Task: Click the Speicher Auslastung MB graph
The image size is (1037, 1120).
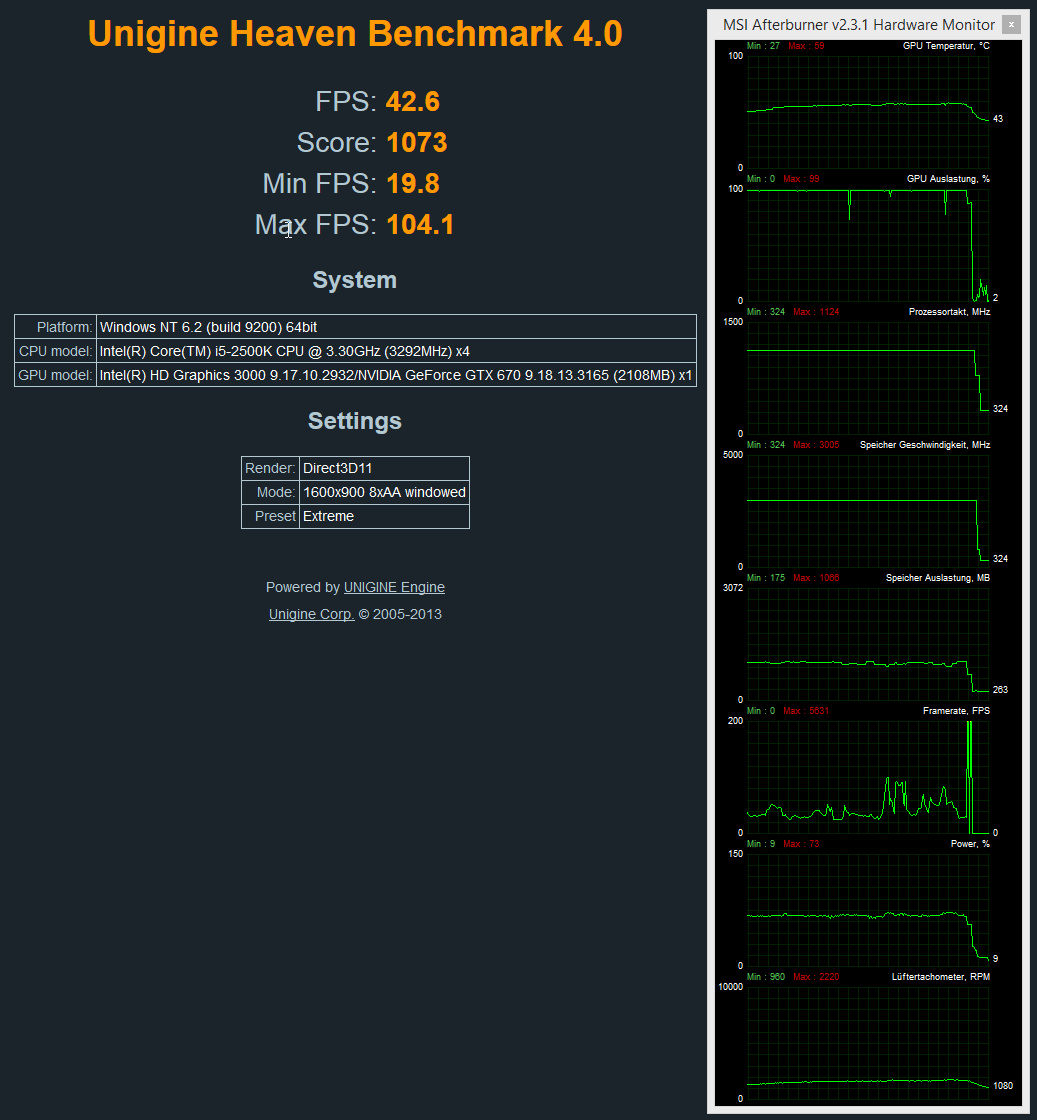Action: tap(868, 644)
